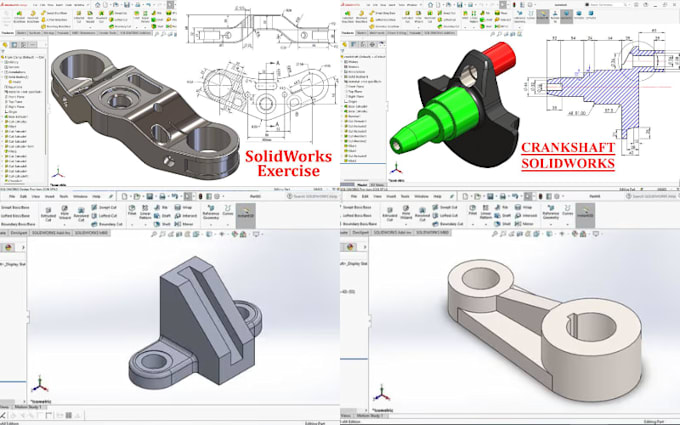This screenshot has width=680, height=425.
Task: Expand the Reference Geometry dropdown arrow in the white lever window
Action: pyautogui.click(x=551, y=224)
